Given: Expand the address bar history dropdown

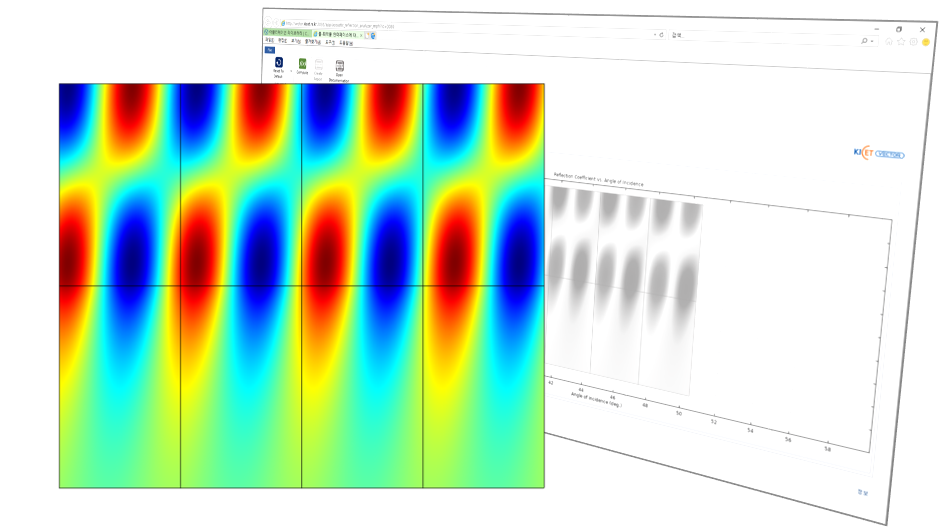Looking at the screenshot, I should point(654,35).
